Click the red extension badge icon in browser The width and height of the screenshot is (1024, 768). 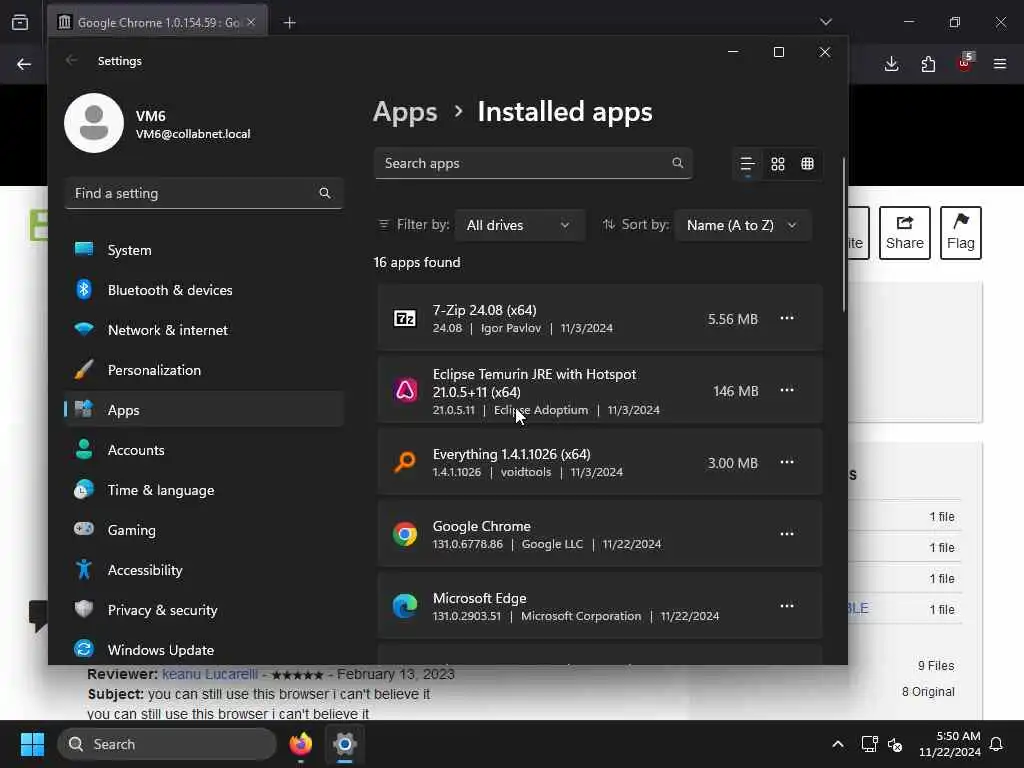(965, 63)
